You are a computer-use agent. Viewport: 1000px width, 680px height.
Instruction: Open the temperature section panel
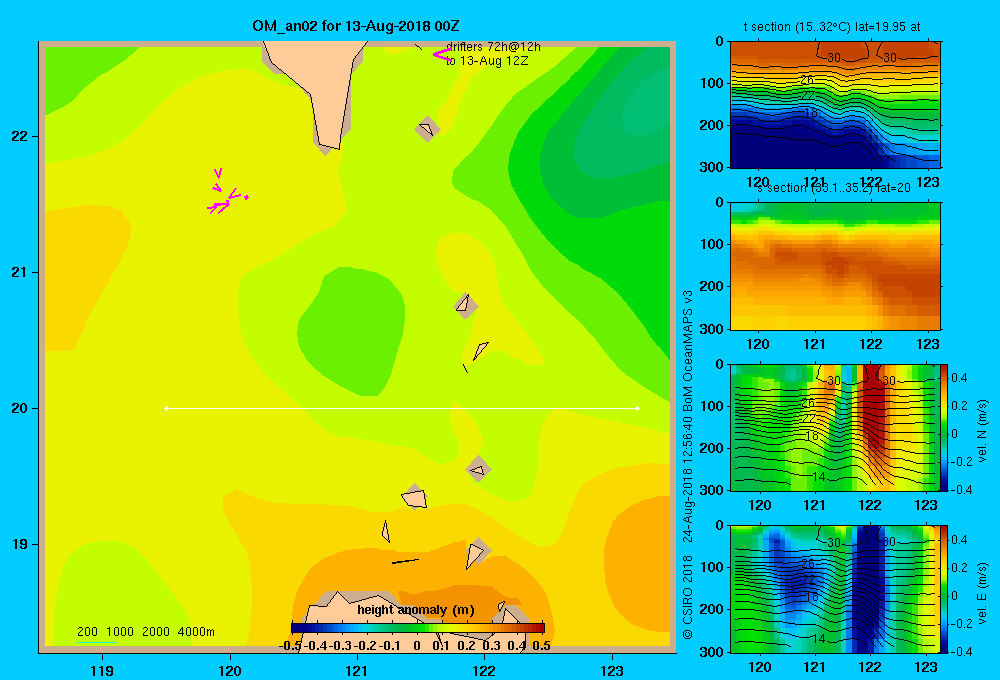pos(835,104)
